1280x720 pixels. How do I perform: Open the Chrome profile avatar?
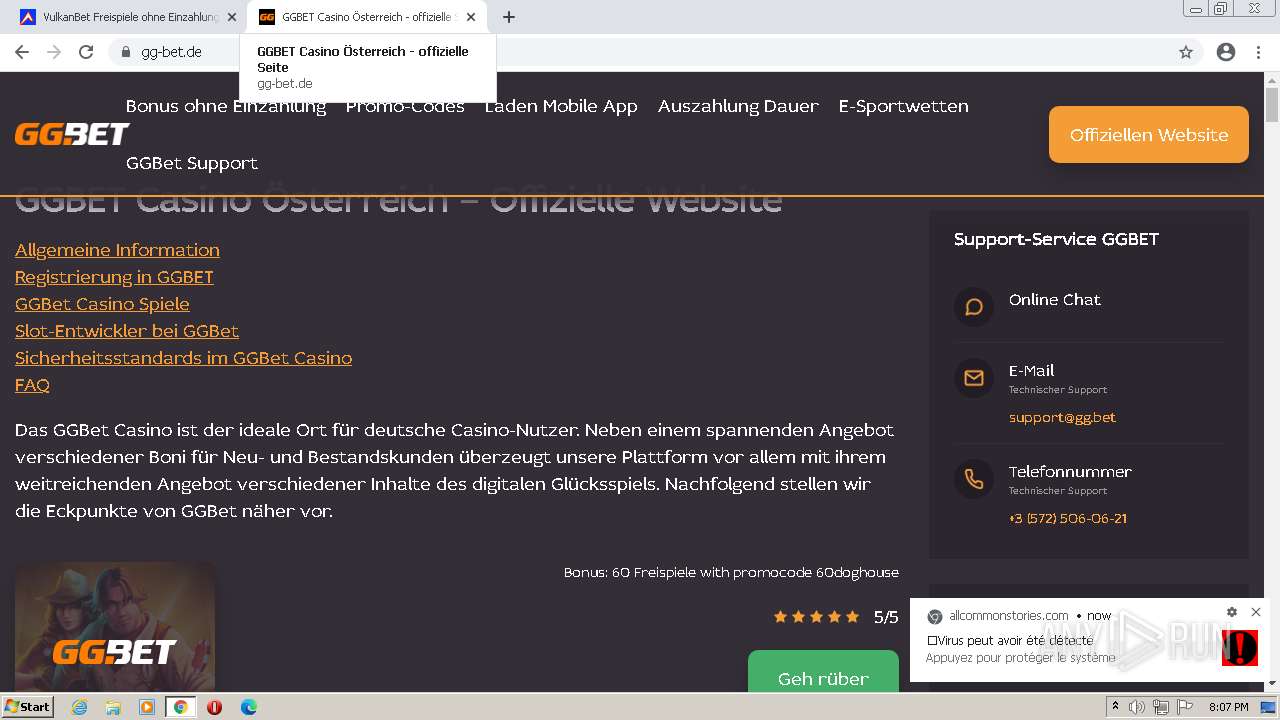(1226, 52)
